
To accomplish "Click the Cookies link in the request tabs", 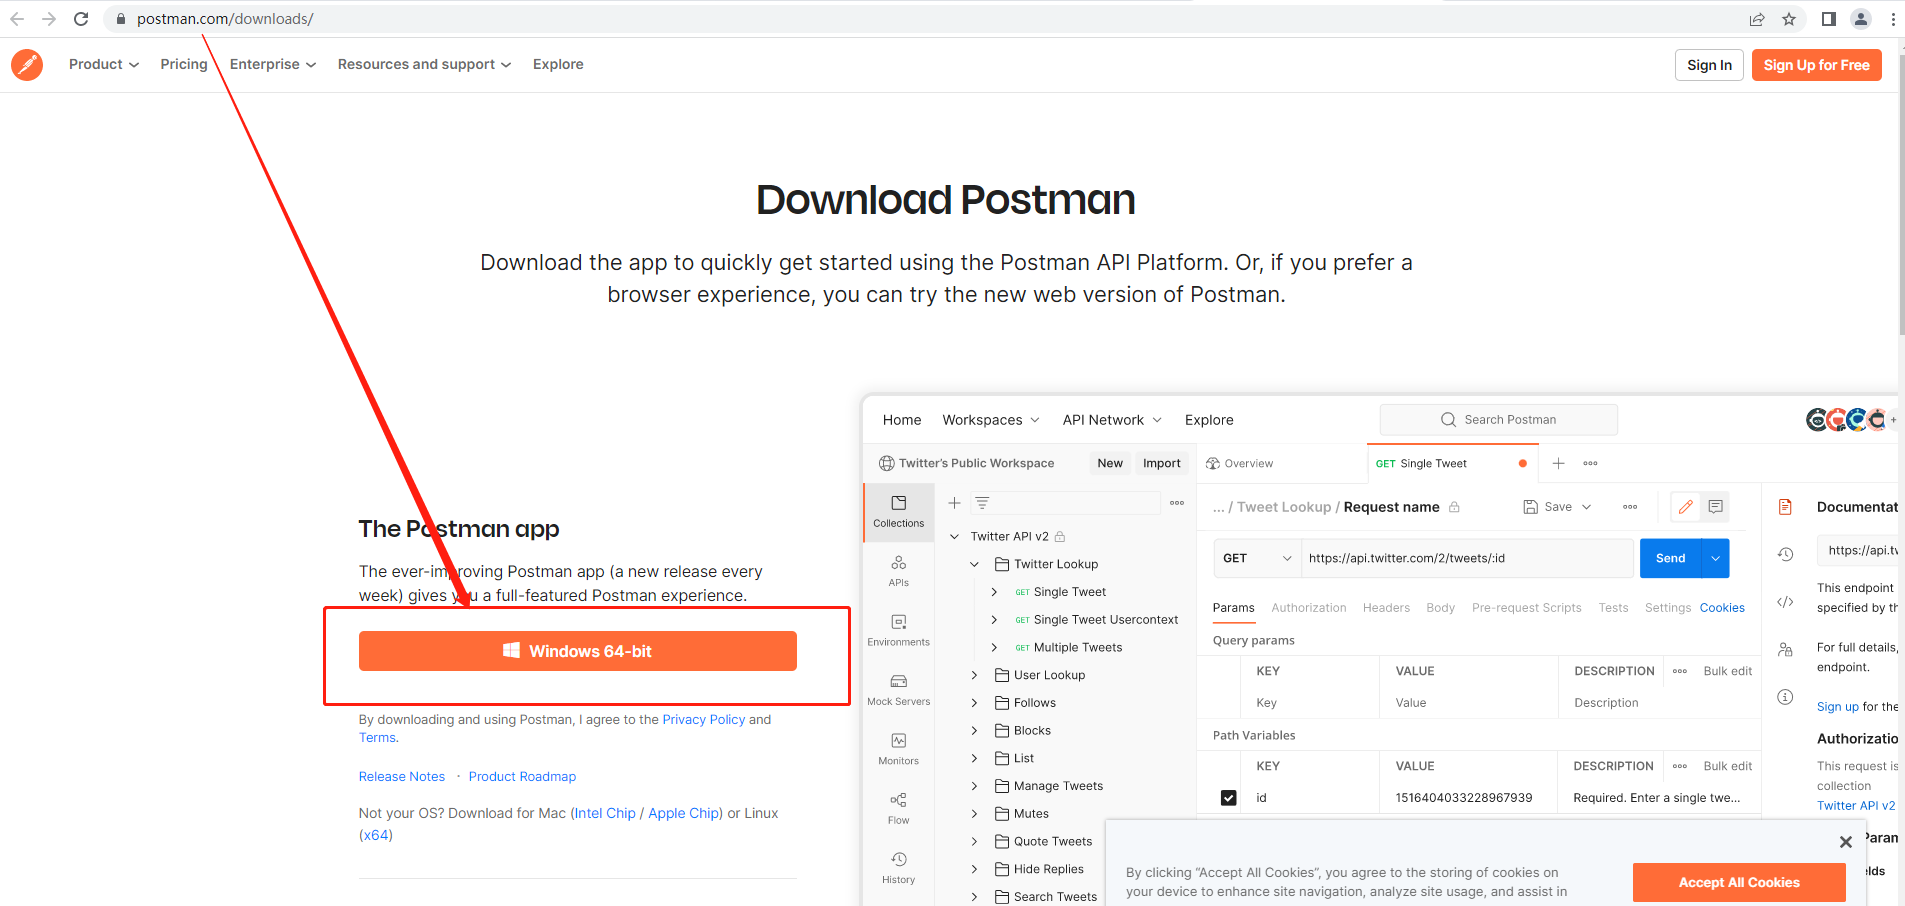I will pyautogui.click(x=1722, y=608).
